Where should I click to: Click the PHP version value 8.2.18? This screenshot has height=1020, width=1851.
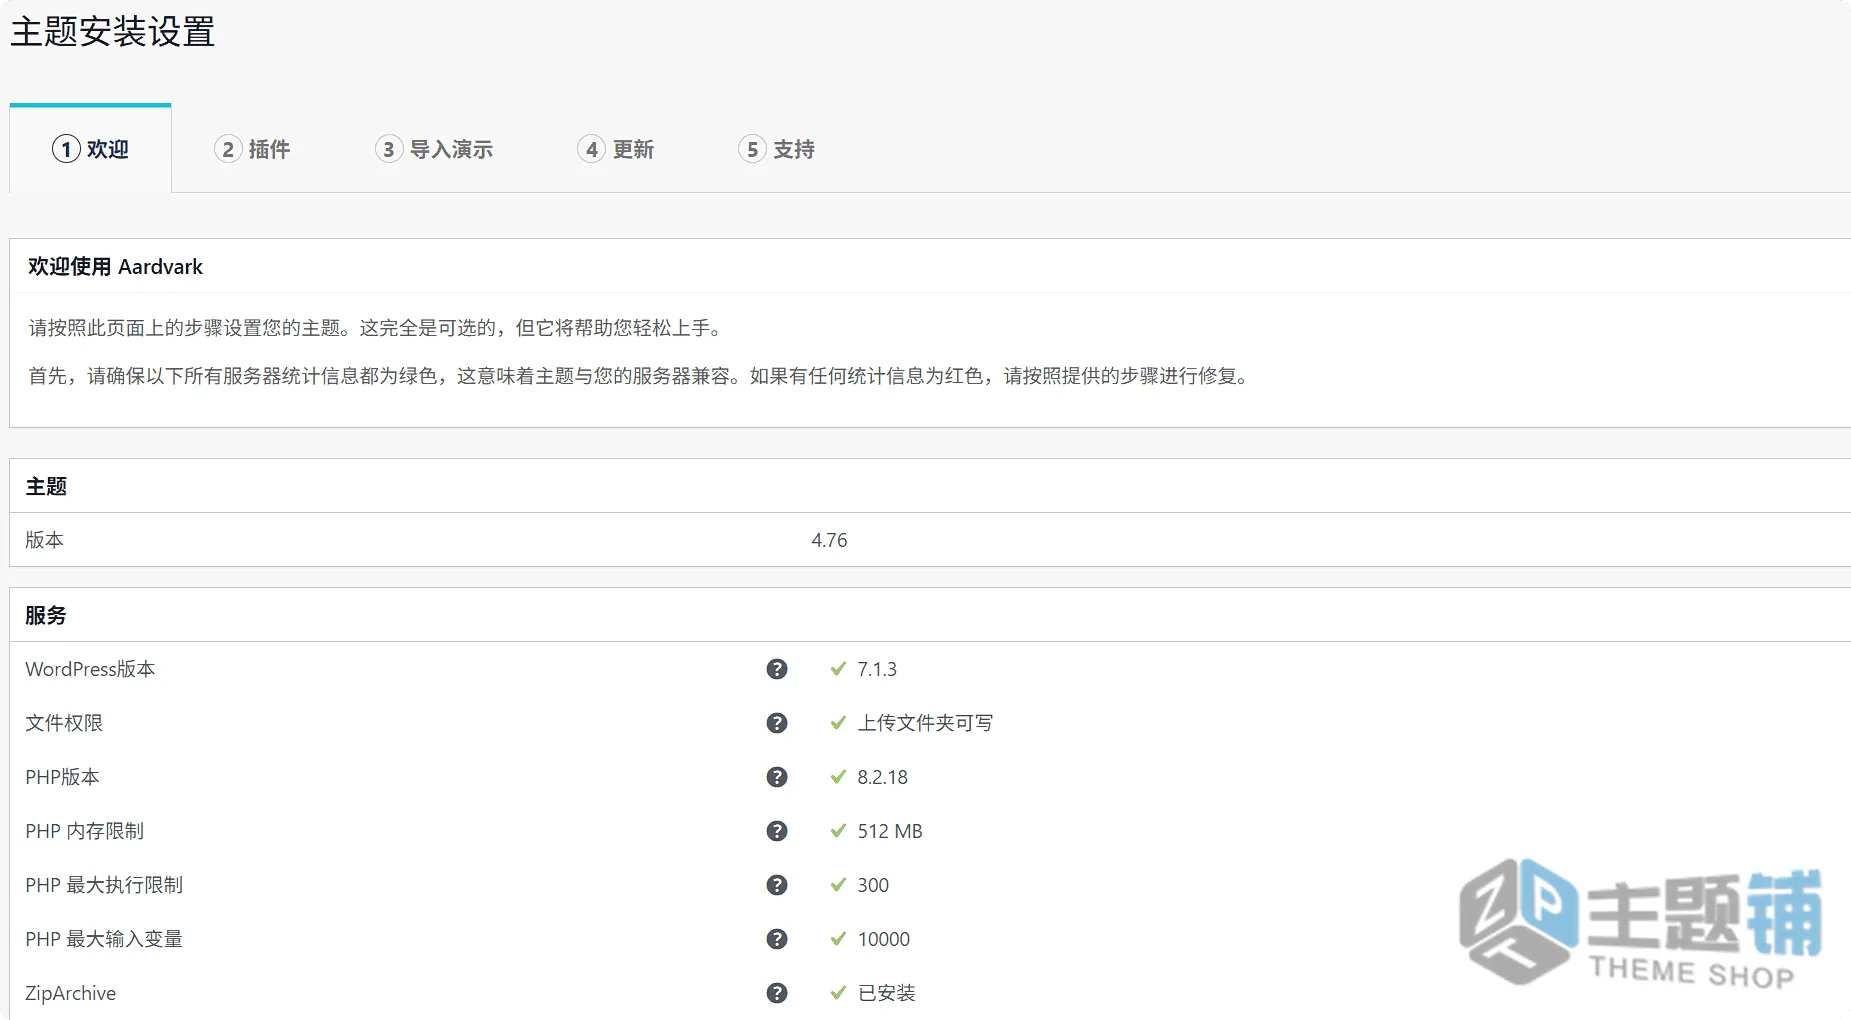[882, 777]
